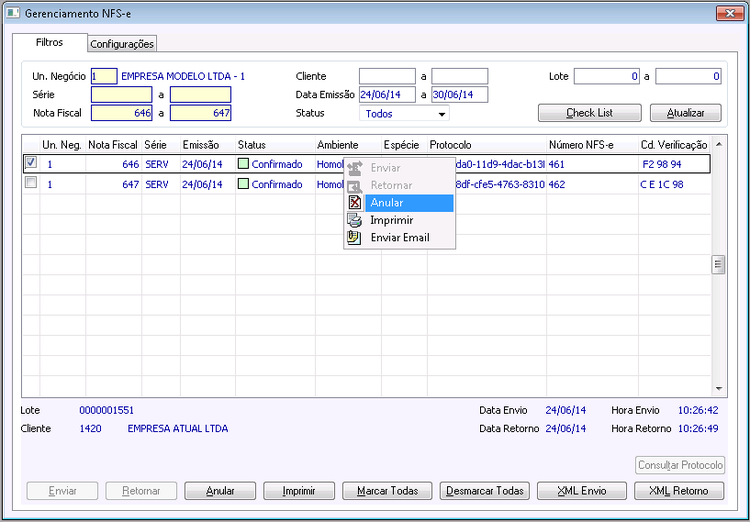
Task: Click Confirmado status text for nota 647
Action: pos(277,184)
